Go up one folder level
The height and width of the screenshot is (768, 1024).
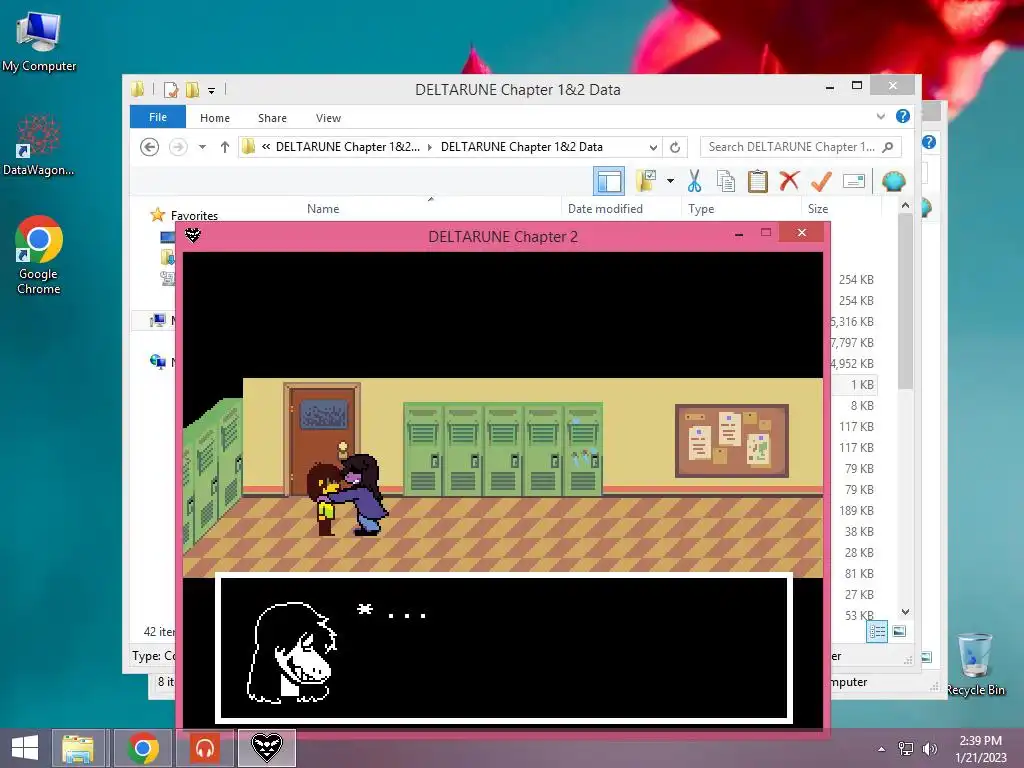(x=225, y=147)
